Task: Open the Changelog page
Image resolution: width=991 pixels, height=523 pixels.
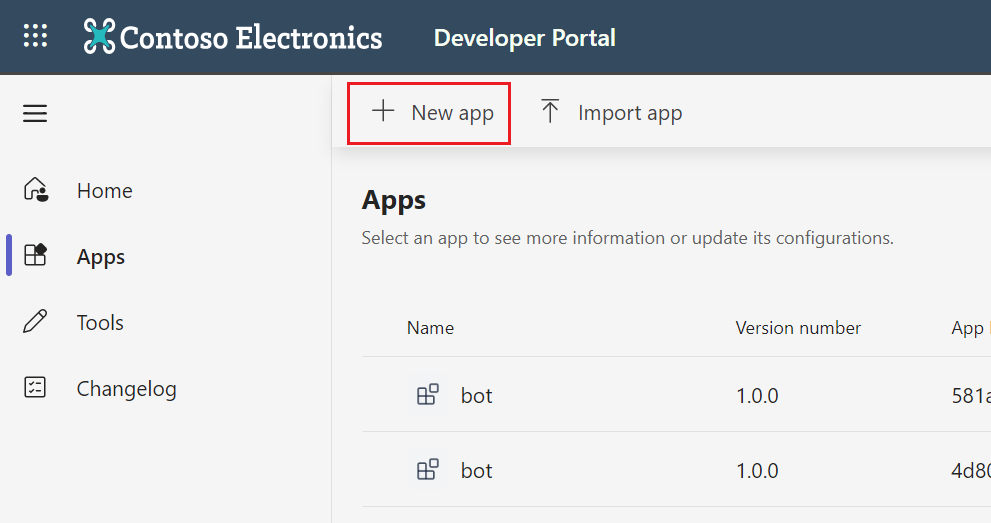Action: coord(126,389)
